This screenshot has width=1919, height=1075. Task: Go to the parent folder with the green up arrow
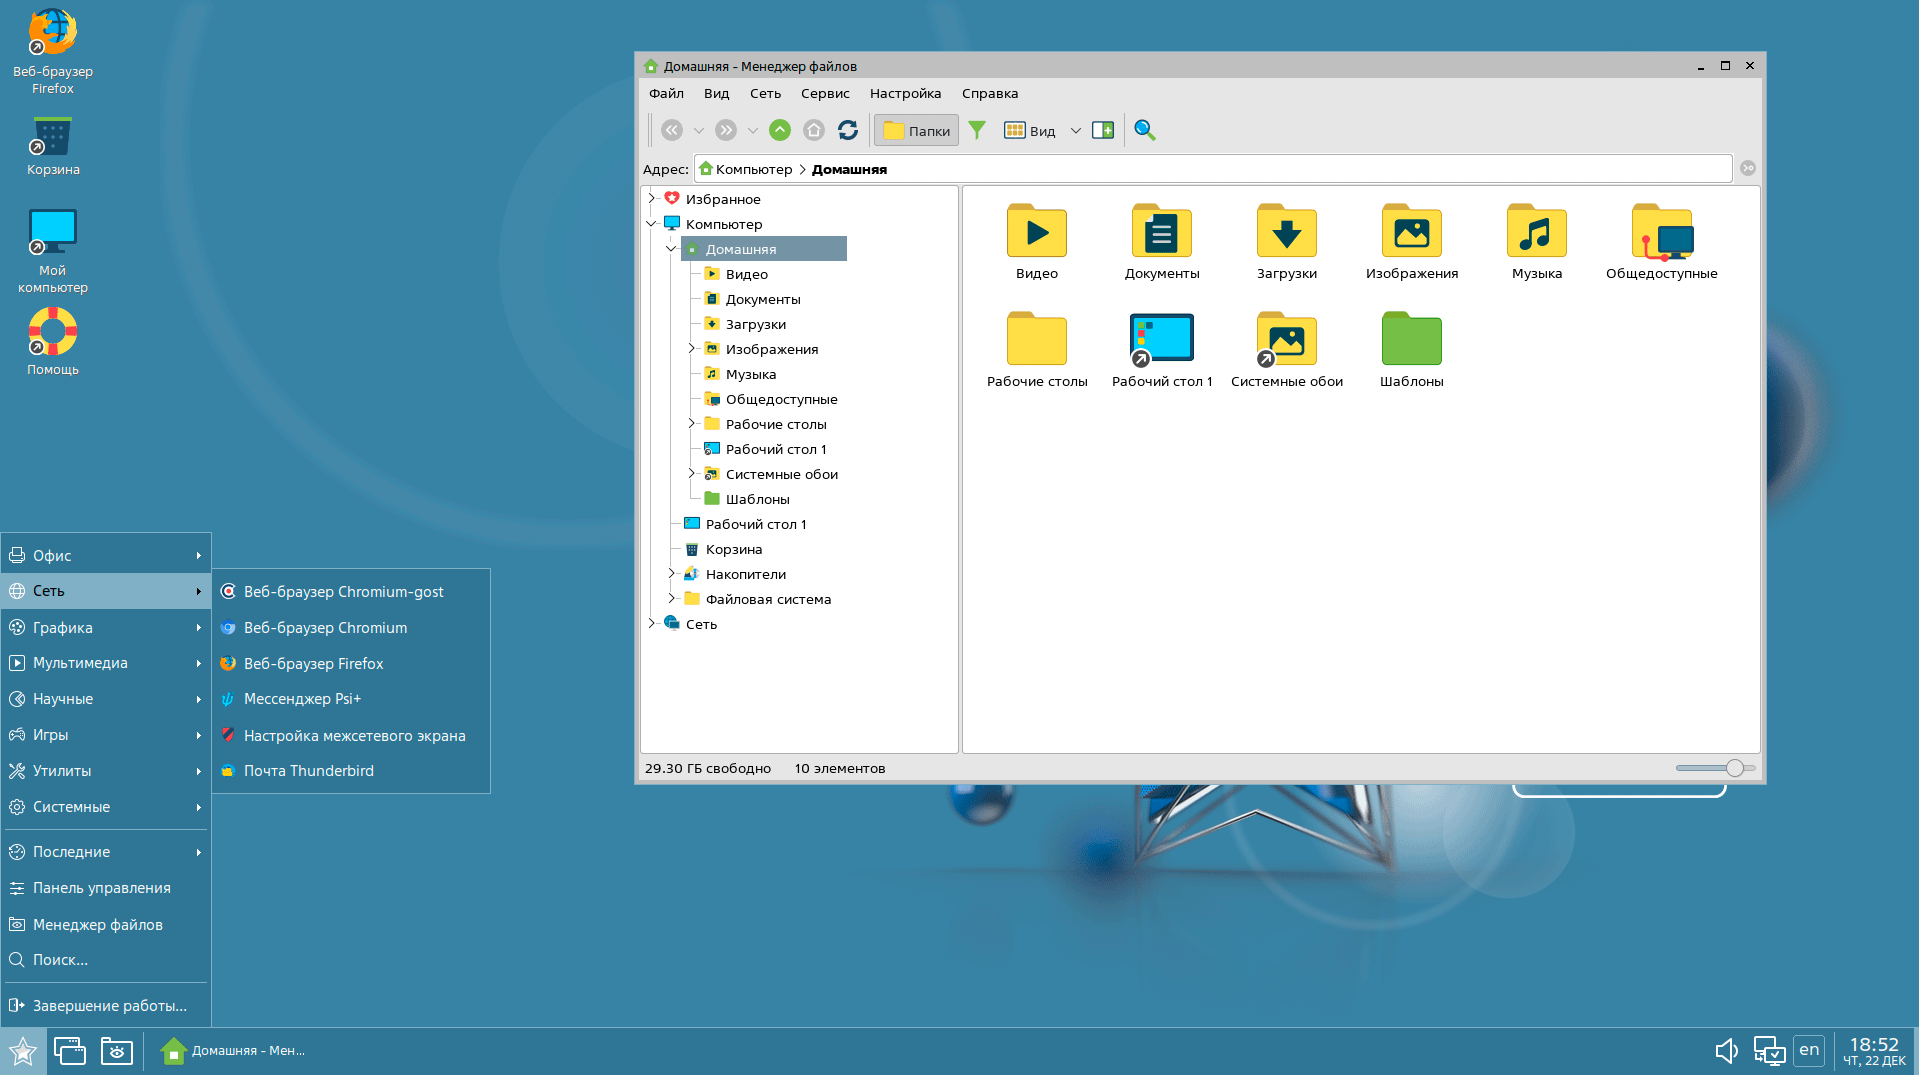click(x=780, y=130)
